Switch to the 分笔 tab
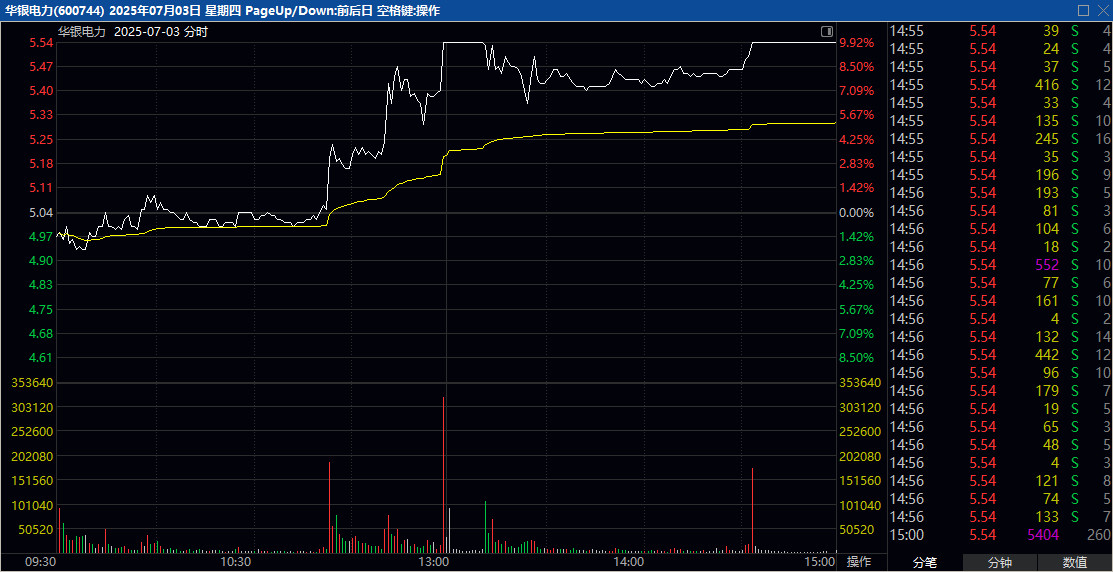 point(925,562)
